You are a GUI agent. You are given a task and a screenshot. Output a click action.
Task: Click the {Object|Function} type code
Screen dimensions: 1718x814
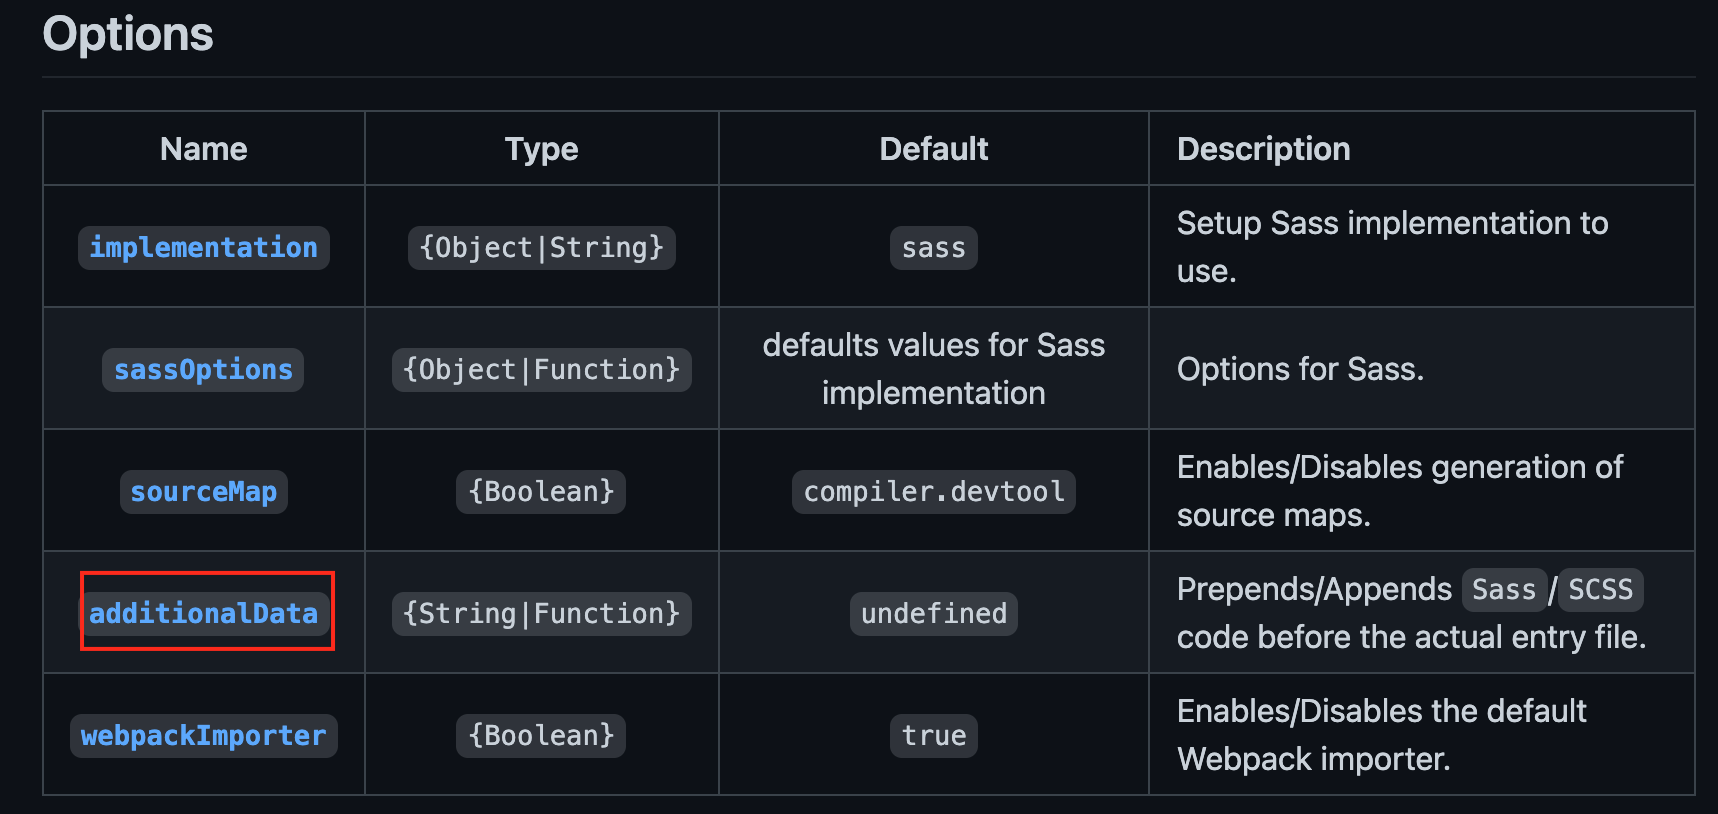point(541,370)
